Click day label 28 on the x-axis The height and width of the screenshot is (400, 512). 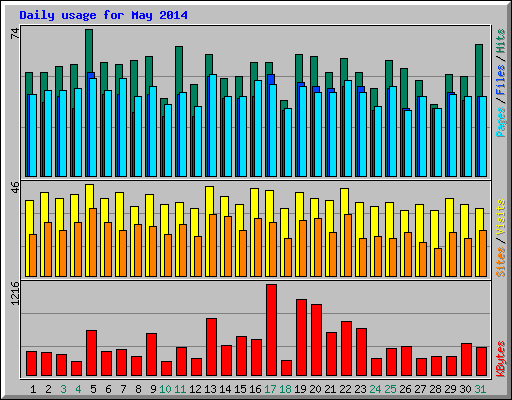pos(435,389)
